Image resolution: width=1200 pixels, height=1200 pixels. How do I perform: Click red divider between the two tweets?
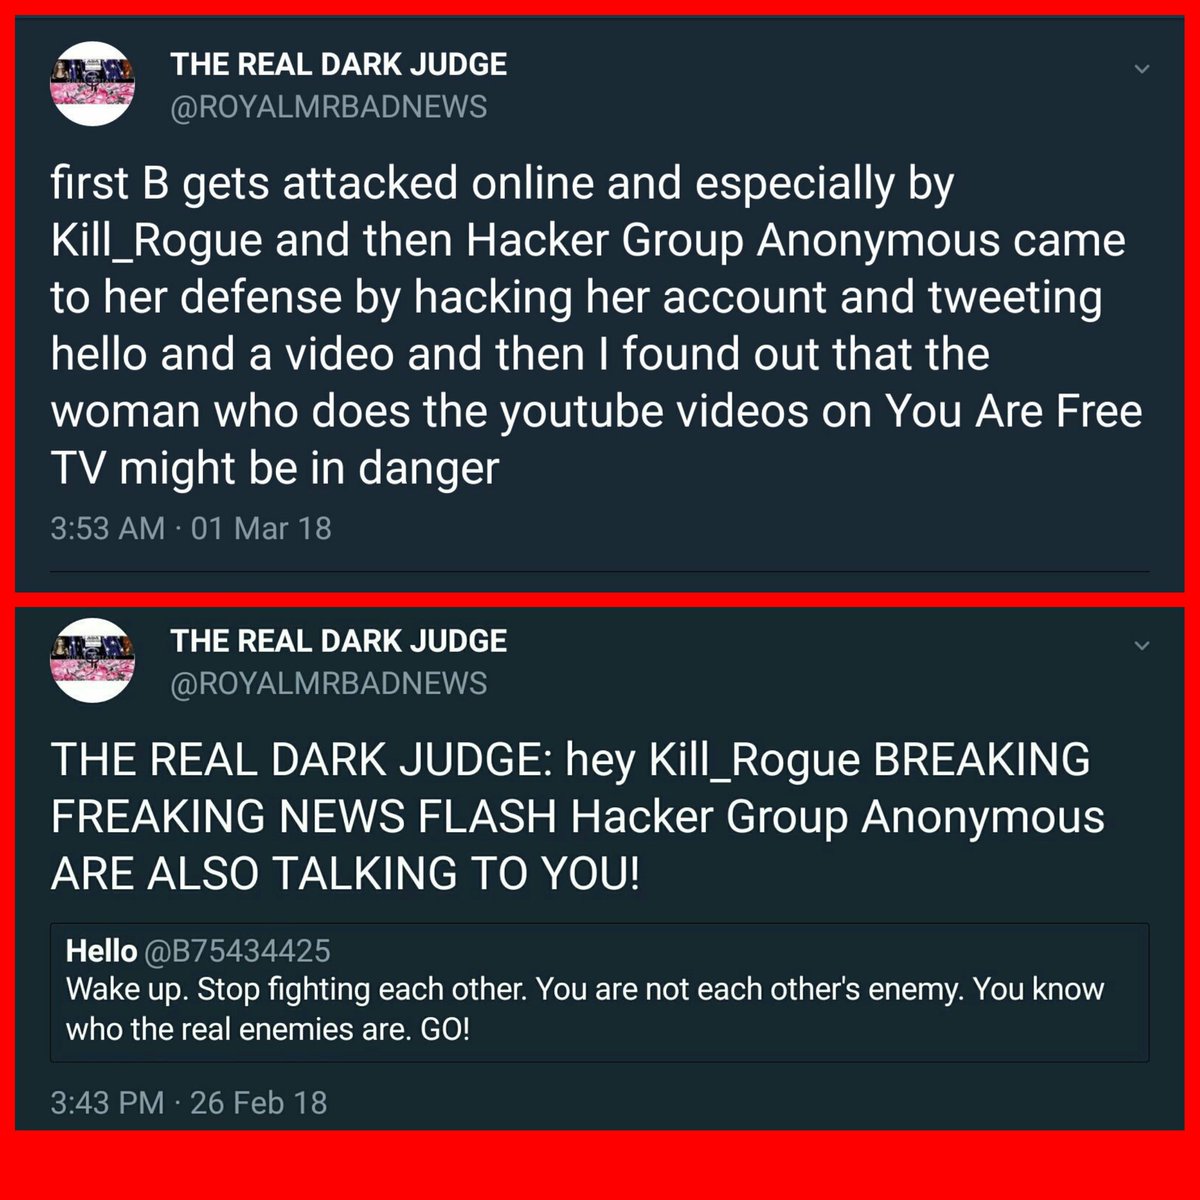(x=600, y=598)
